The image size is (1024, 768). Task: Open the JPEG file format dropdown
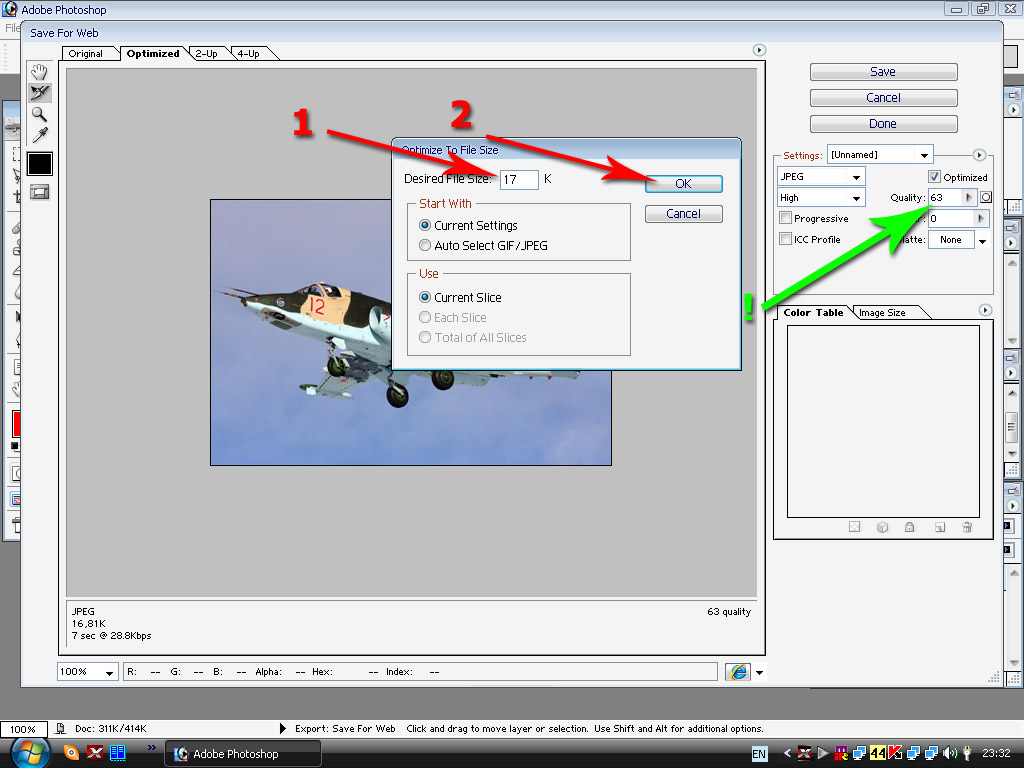[821, 177]
